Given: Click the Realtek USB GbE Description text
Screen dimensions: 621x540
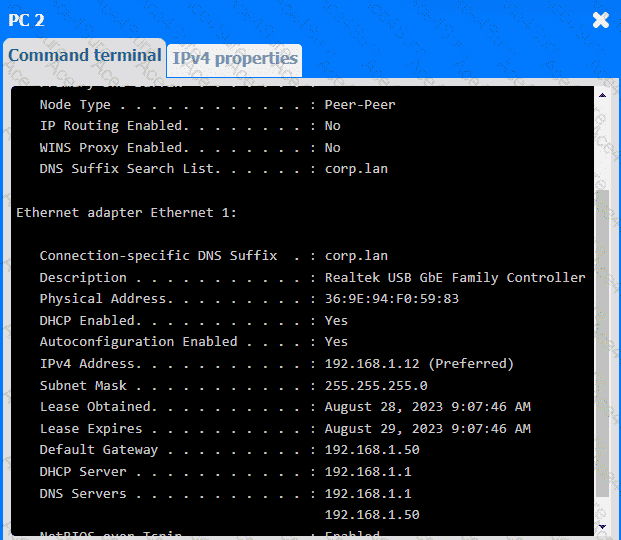Looking at the screenshot, I should click(x=455, y=277).
